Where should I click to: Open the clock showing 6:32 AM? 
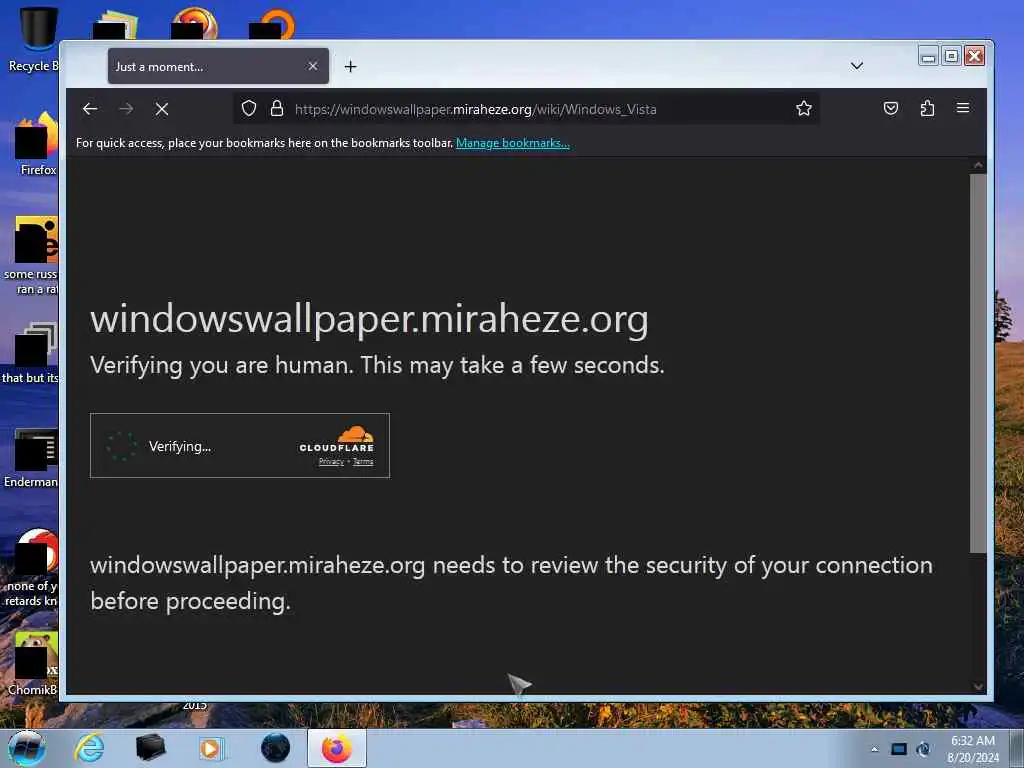(973, 749)
